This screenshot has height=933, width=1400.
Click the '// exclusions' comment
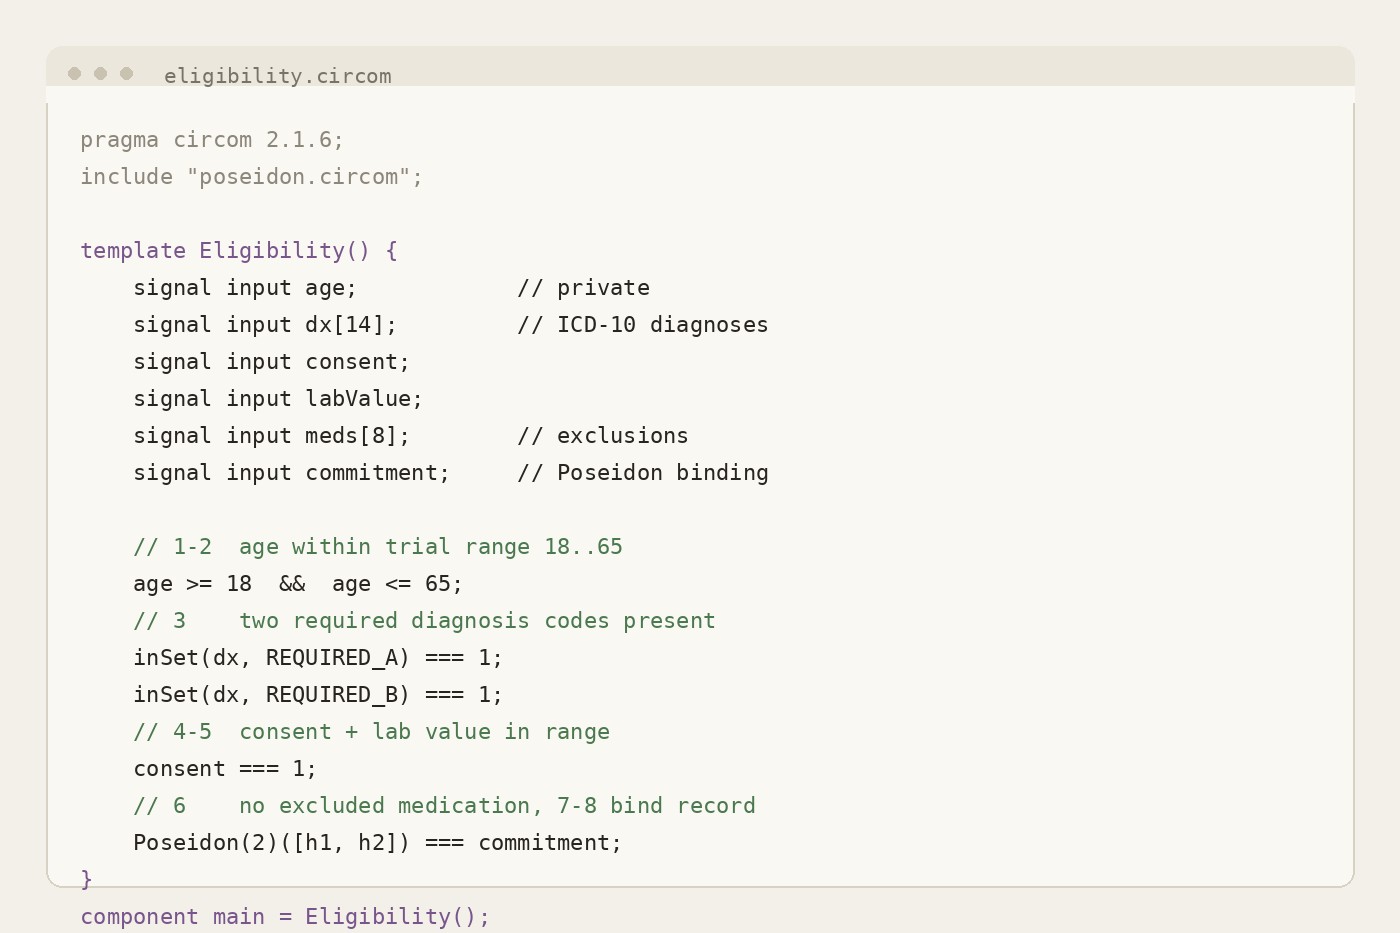pos(603,436)
